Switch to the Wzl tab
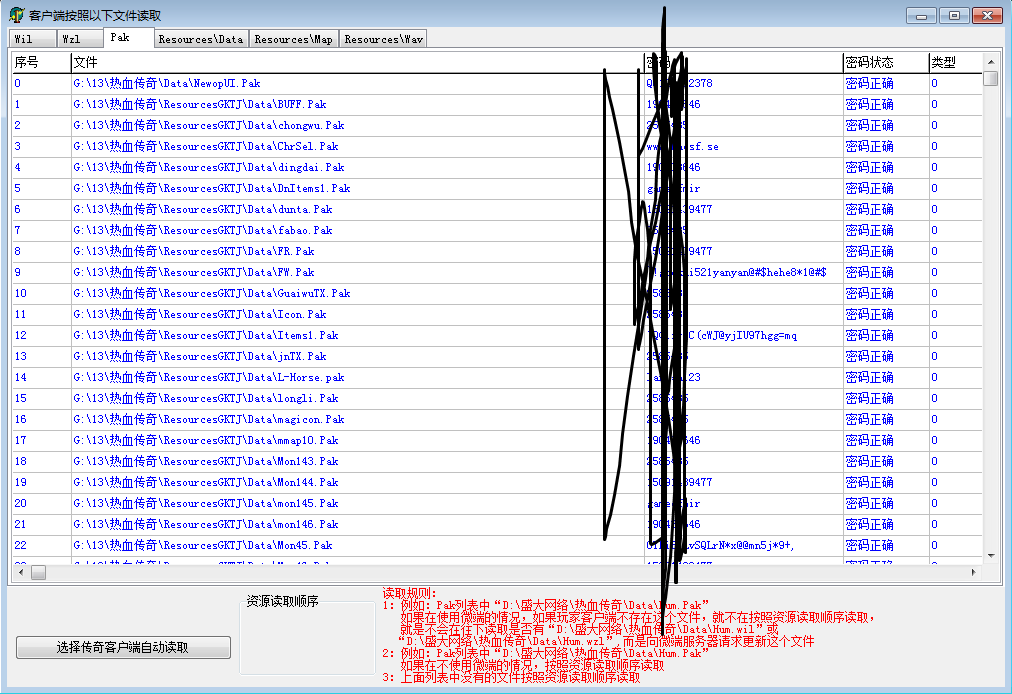This screenshot has height=694, width=1012. tap(71, 39)
